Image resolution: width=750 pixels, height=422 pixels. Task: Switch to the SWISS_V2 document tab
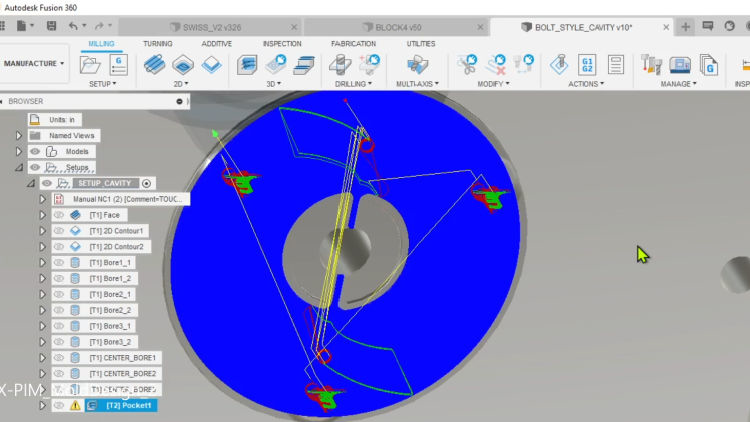210,27
